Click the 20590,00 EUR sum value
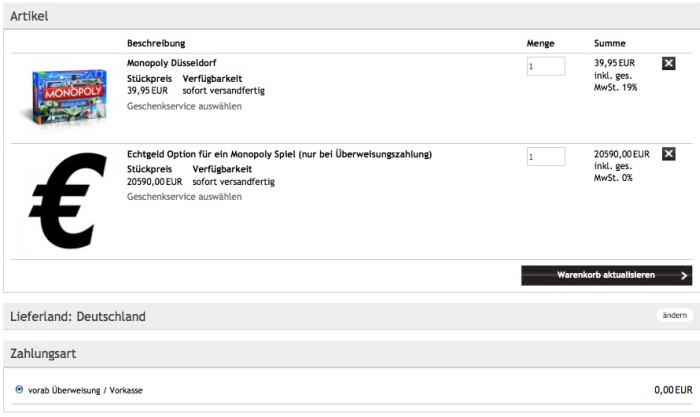 point(621,154)
